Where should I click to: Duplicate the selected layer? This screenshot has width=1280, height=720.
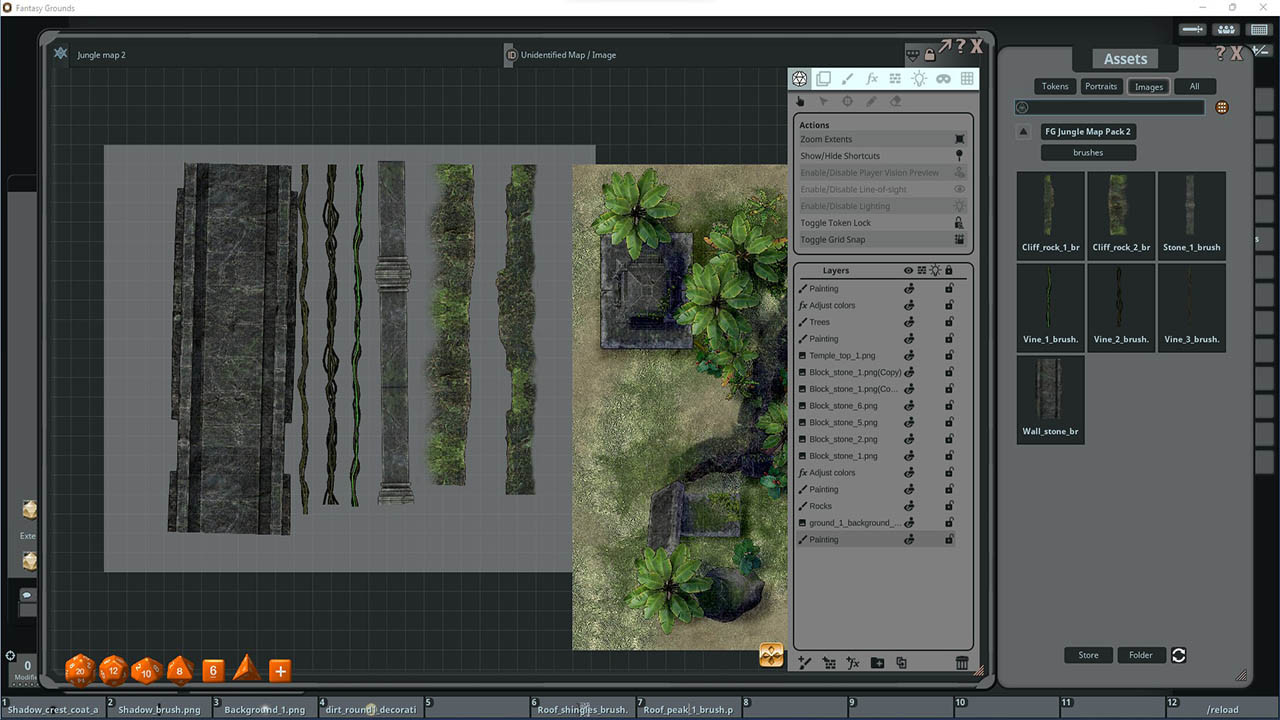coord(902,662)
